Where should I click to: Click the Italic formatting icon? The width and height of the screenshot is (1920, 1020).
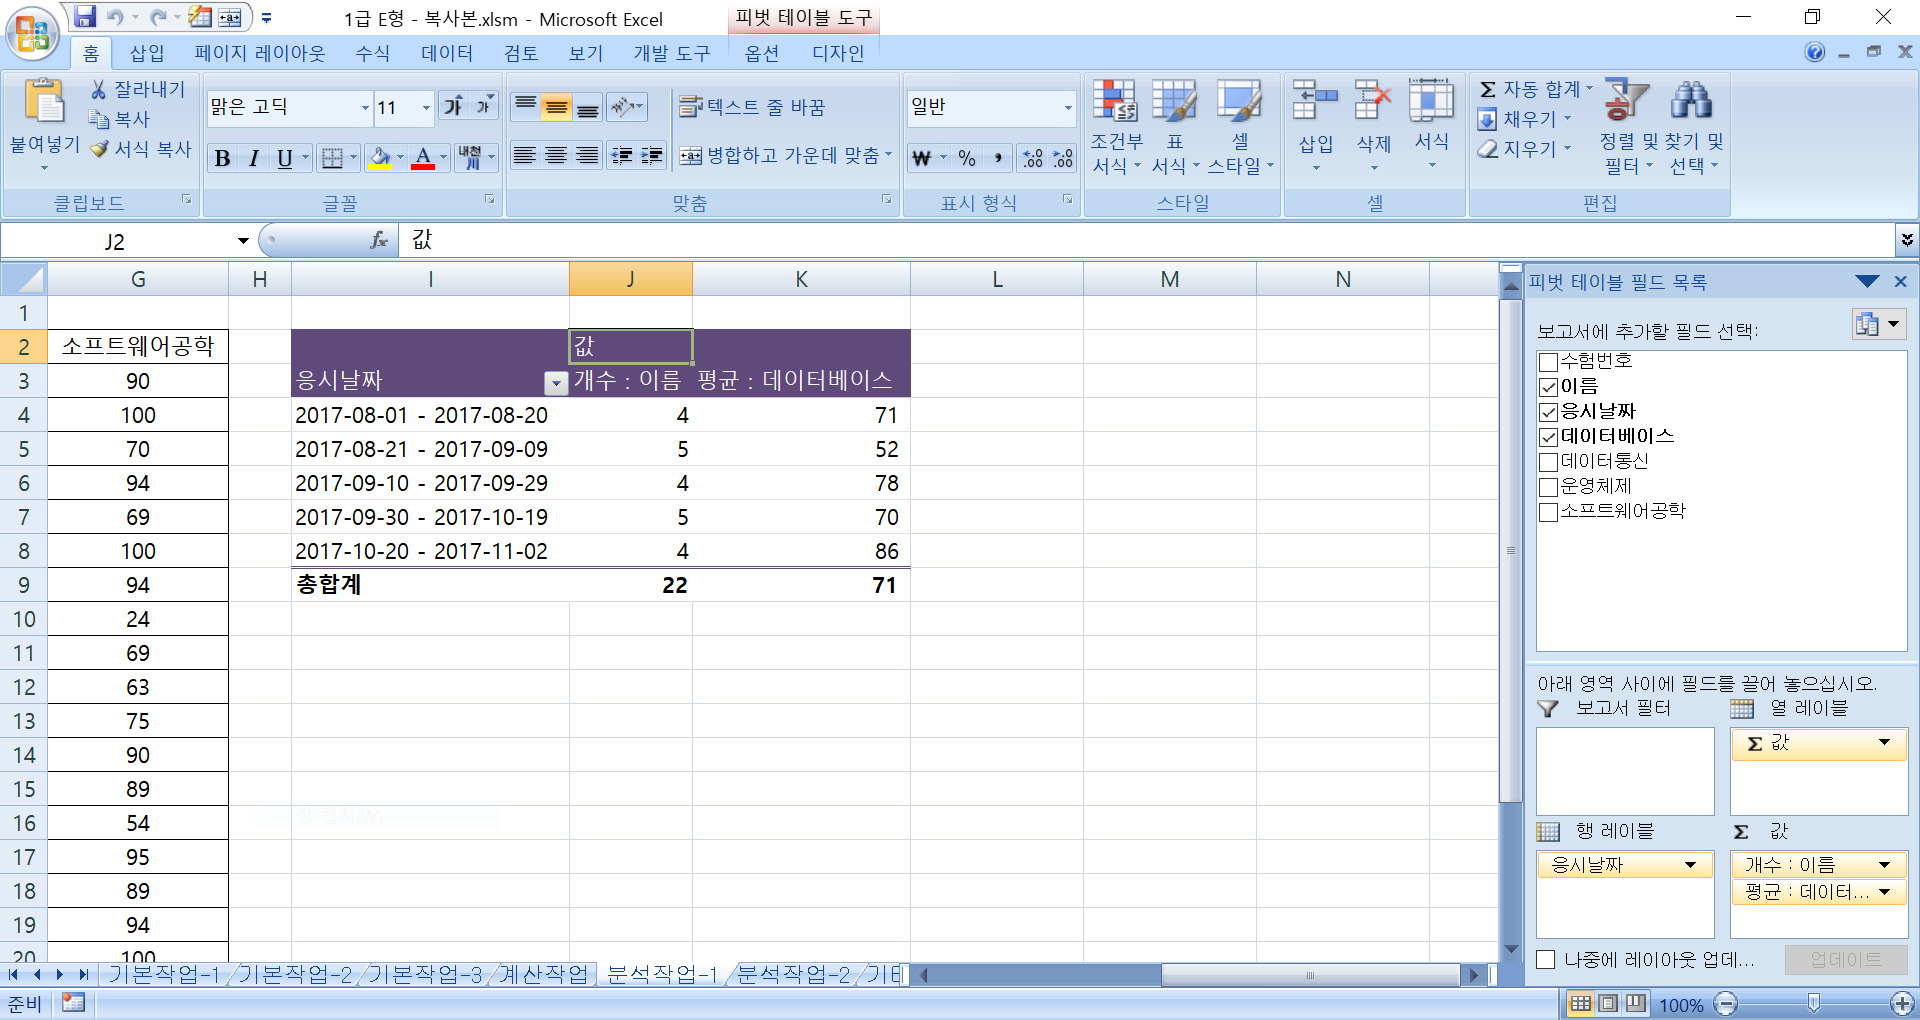pyautogui.click(x=254, y=158)
